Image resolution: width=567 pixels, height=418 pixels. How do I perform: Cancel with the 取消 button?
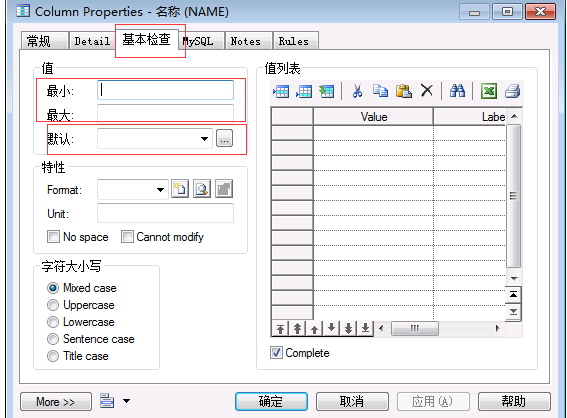pos(352,401)
